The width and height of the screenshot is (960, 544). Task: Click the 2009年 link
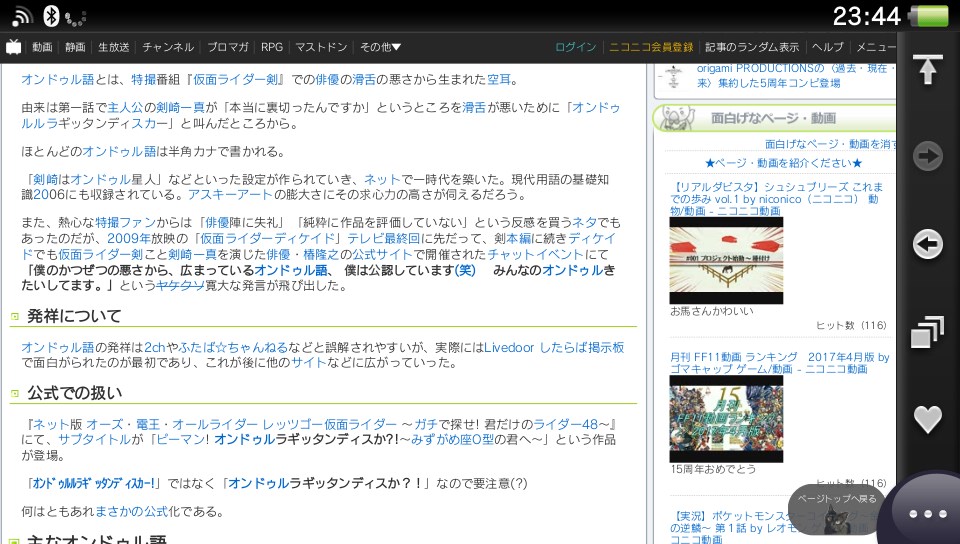129,239
